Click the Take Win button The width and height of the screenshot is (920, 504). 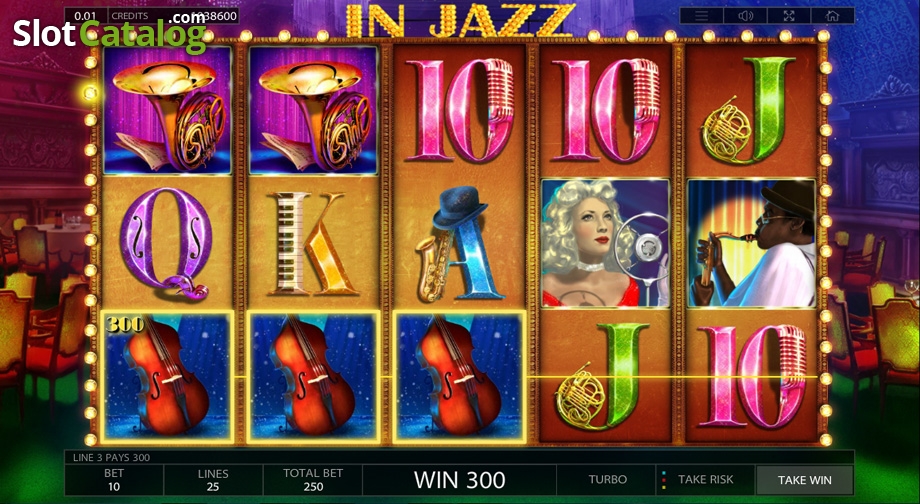pyautogui.click(x=804, y=480)
